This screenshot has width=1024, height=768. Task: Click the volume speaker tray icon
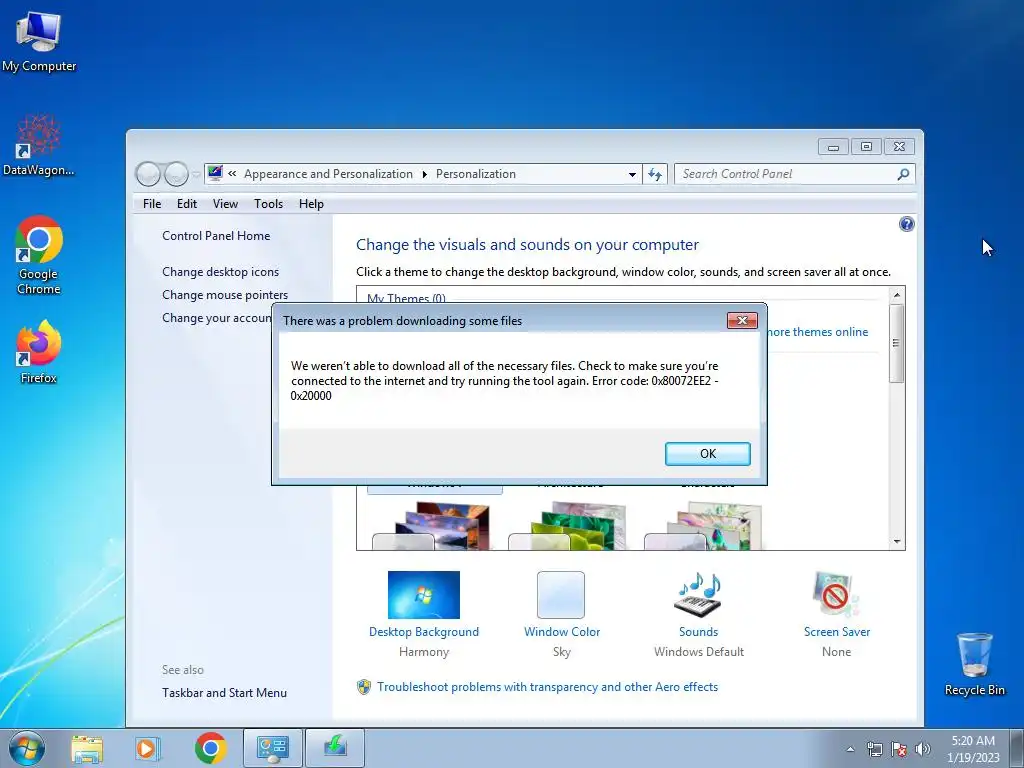(x=923, y=749)
